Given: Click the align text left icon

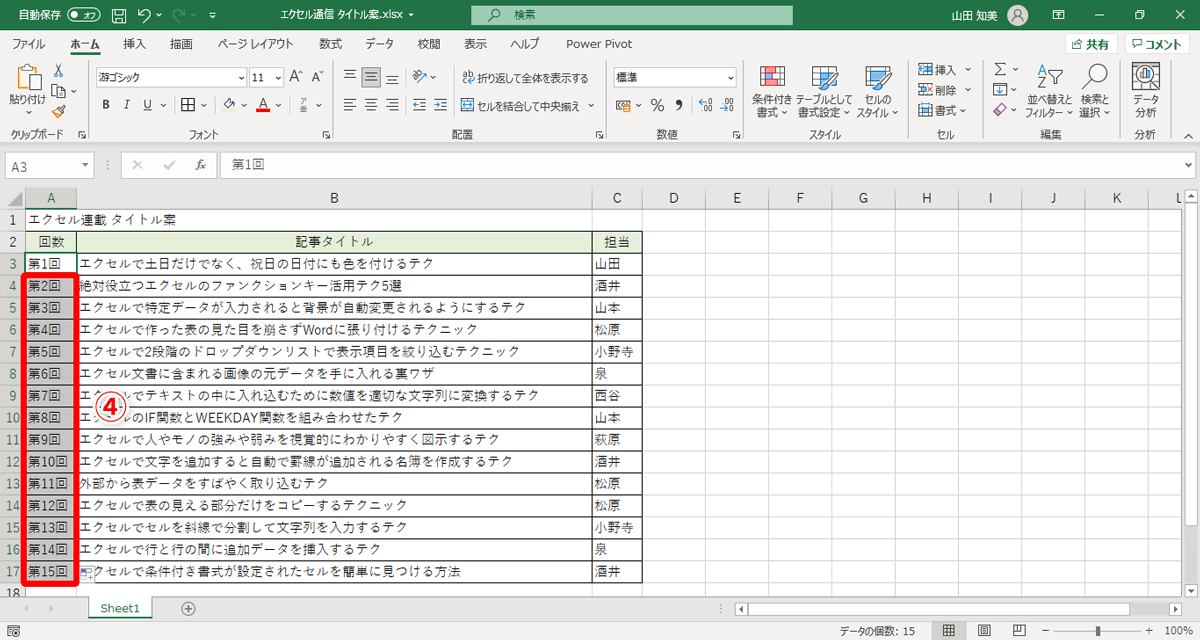Looking at the screenshot, I should tap(350, 104).
